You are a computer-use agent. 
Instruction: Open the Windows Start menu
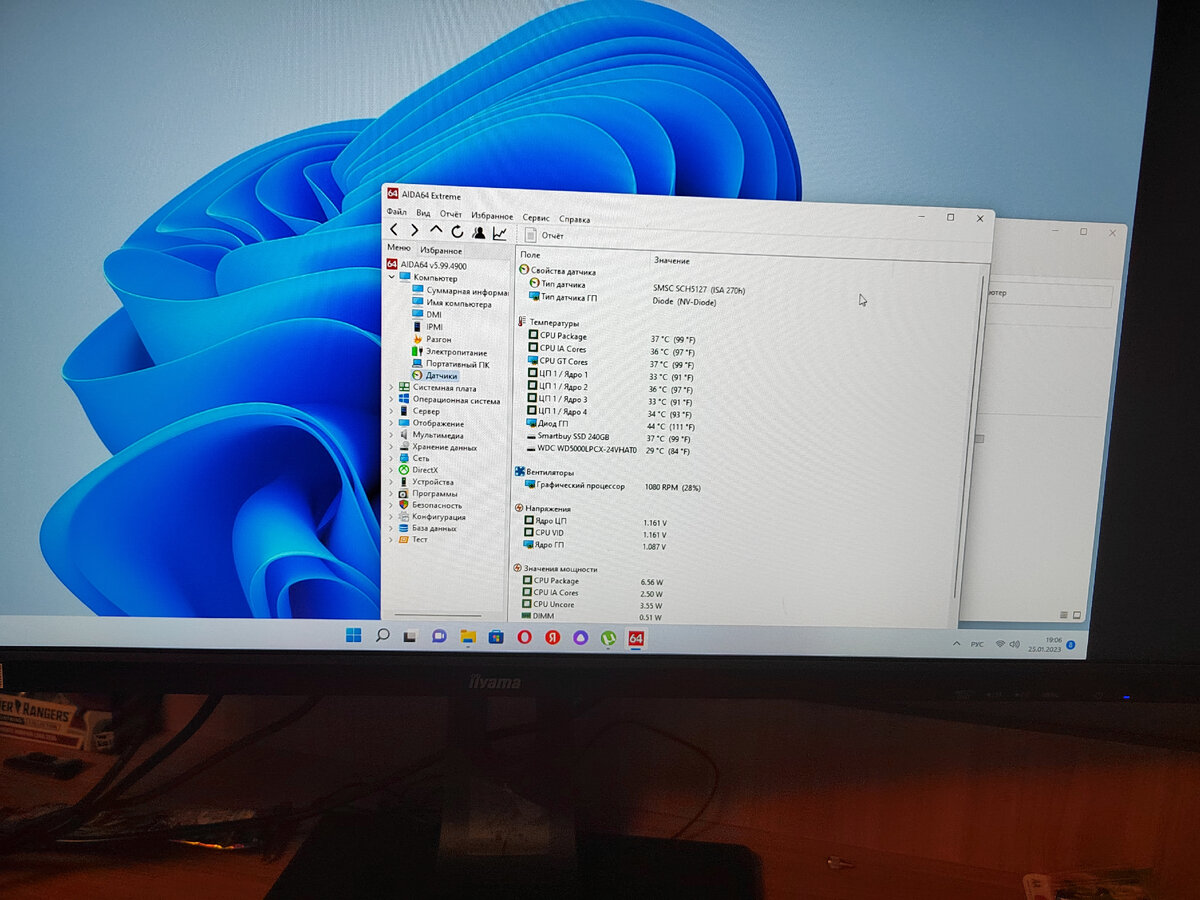[x=353, y=635]
